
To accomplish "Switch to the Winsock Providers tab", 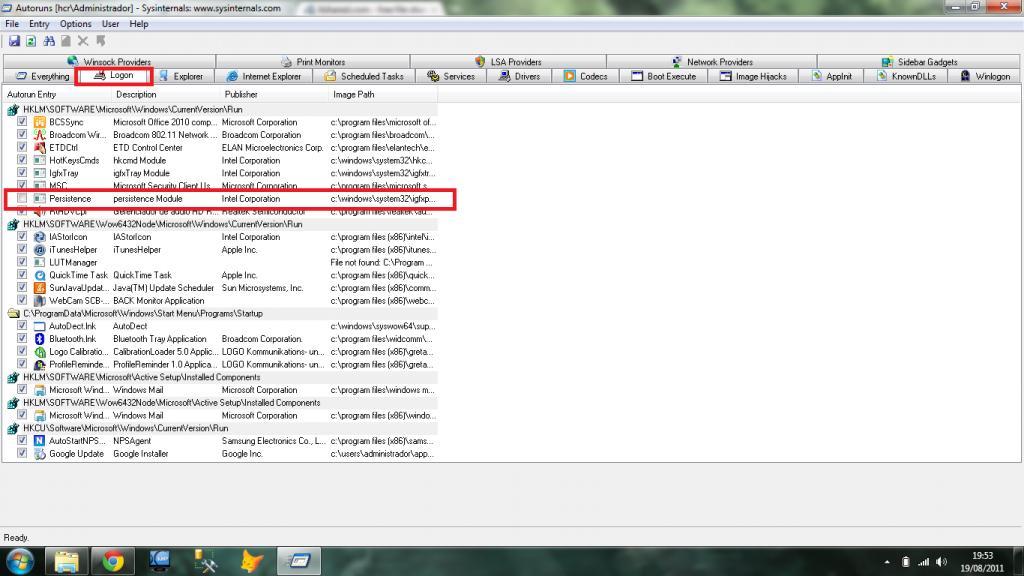I will tap(109, 62).
